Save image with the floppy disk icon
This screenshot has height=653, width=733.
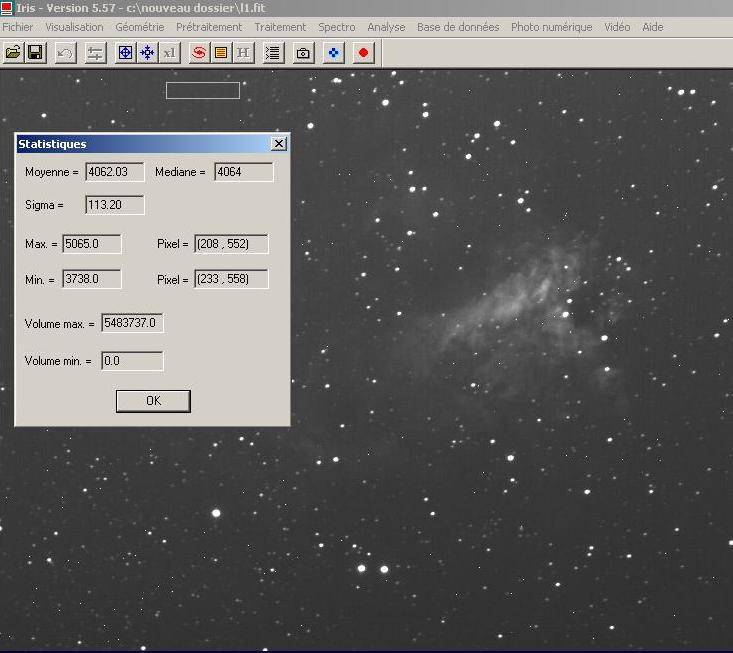coord(36,52)
